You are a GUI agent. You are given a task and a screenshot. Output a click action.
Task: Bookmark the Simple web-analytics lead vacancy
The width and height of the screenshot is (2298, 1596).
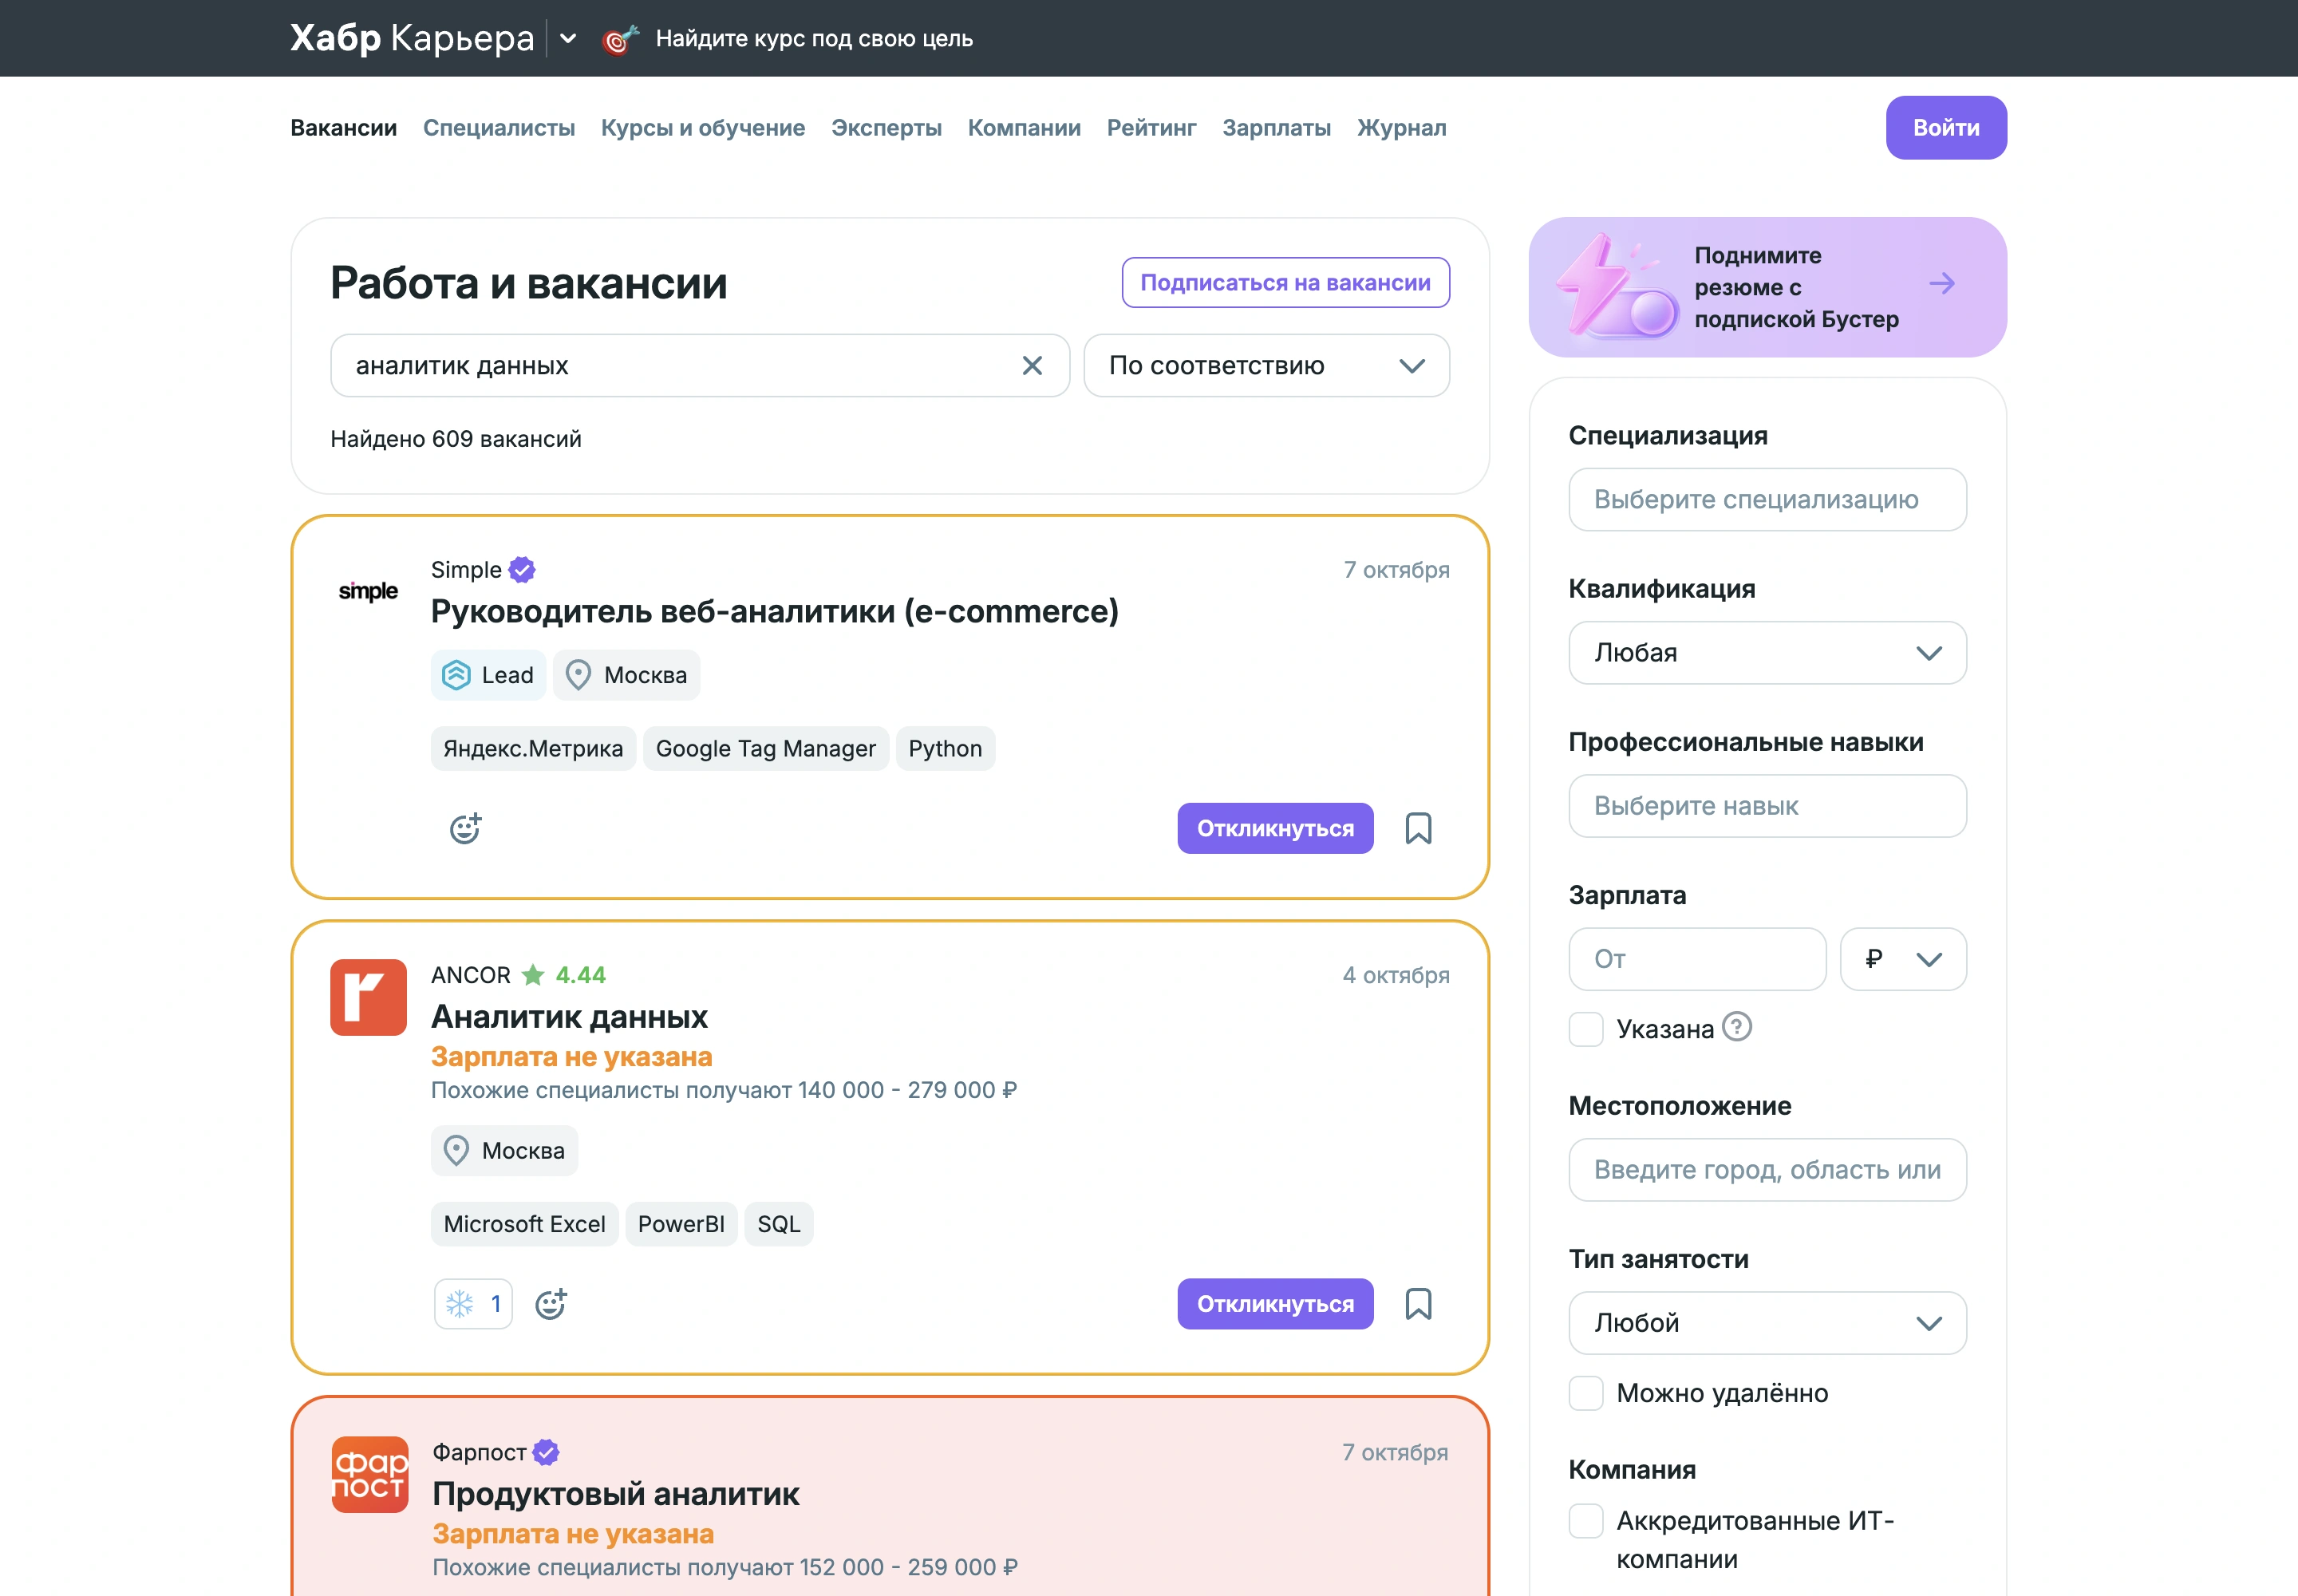click(x=1418, y=828)
